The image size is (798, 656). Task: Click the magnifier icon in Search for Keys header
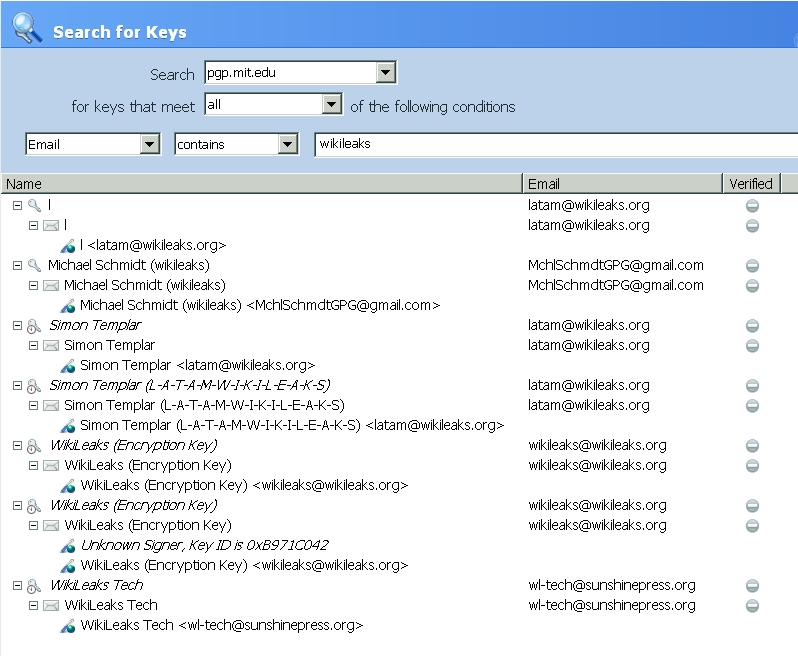(26, 27)
